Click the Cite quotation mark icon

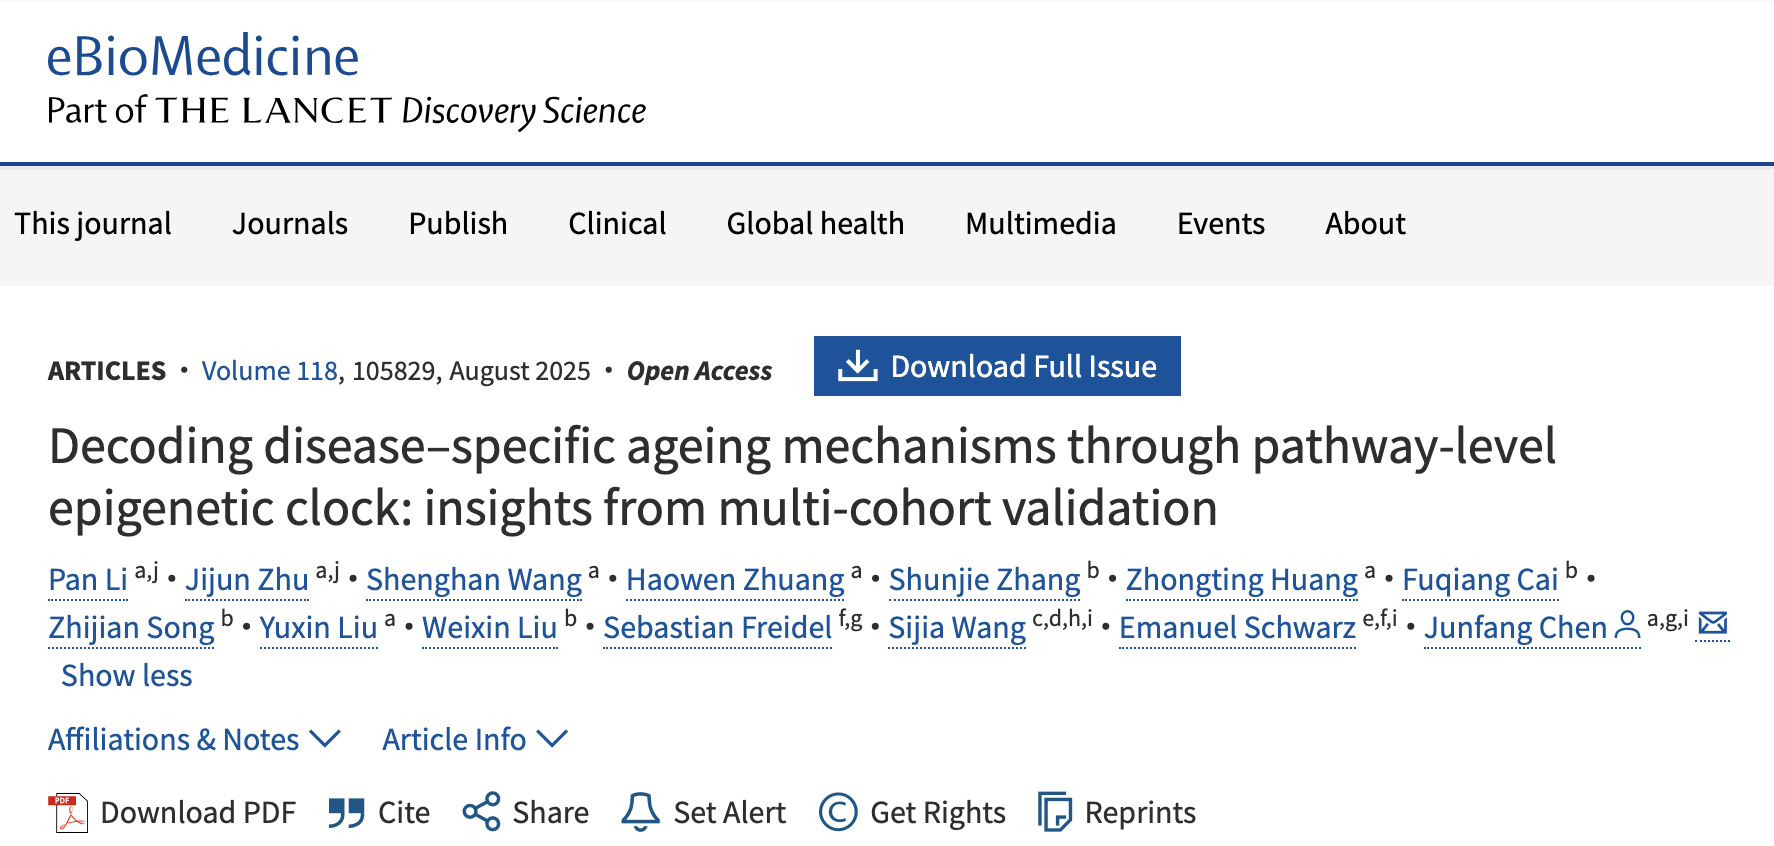pyautogui.click(x=346, y=812)
